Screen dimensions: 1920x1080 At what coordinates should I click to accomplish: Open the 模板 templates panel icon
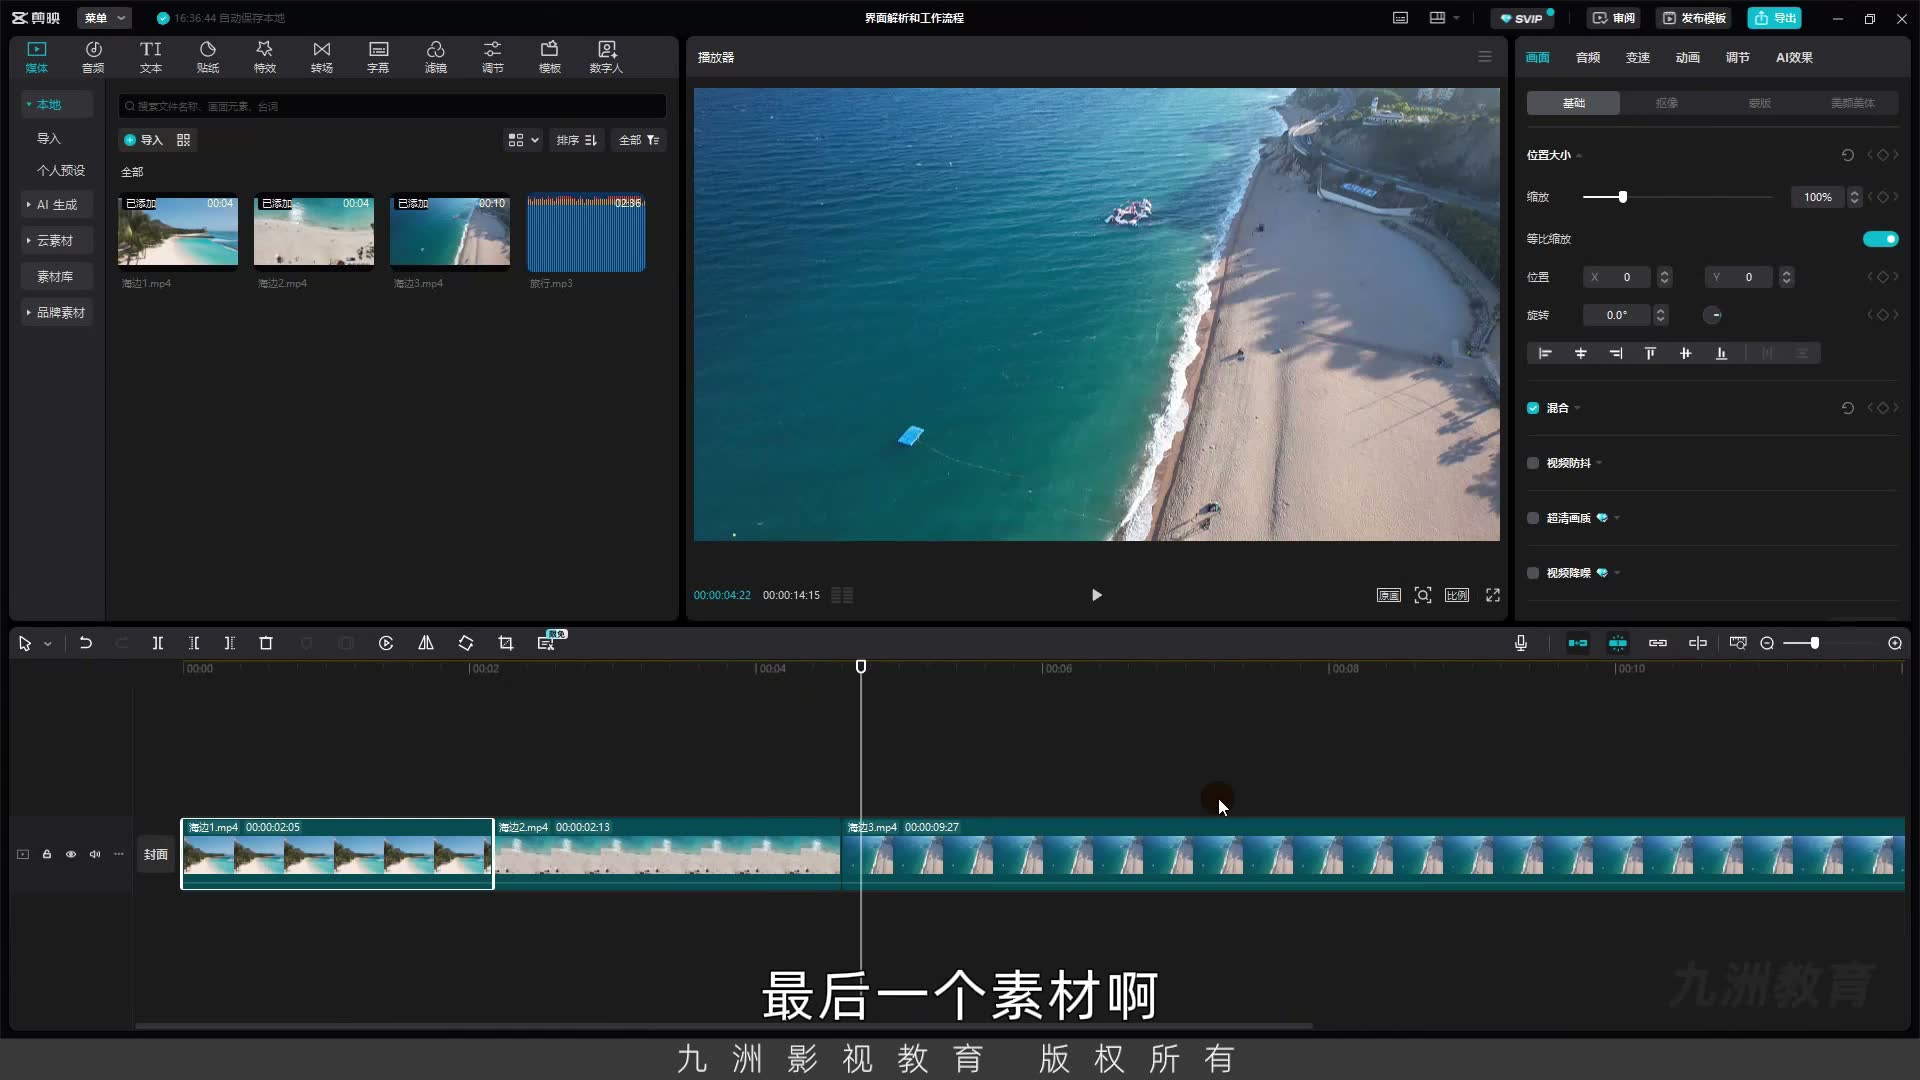[x=549, y=57]
